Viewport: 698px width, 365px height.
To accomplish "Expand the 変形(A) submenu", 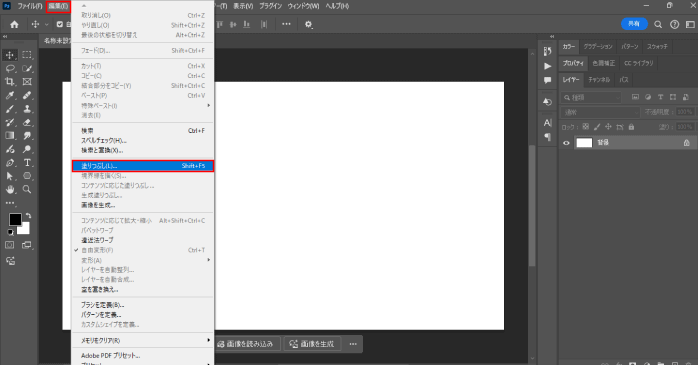I will click(142, 260).
